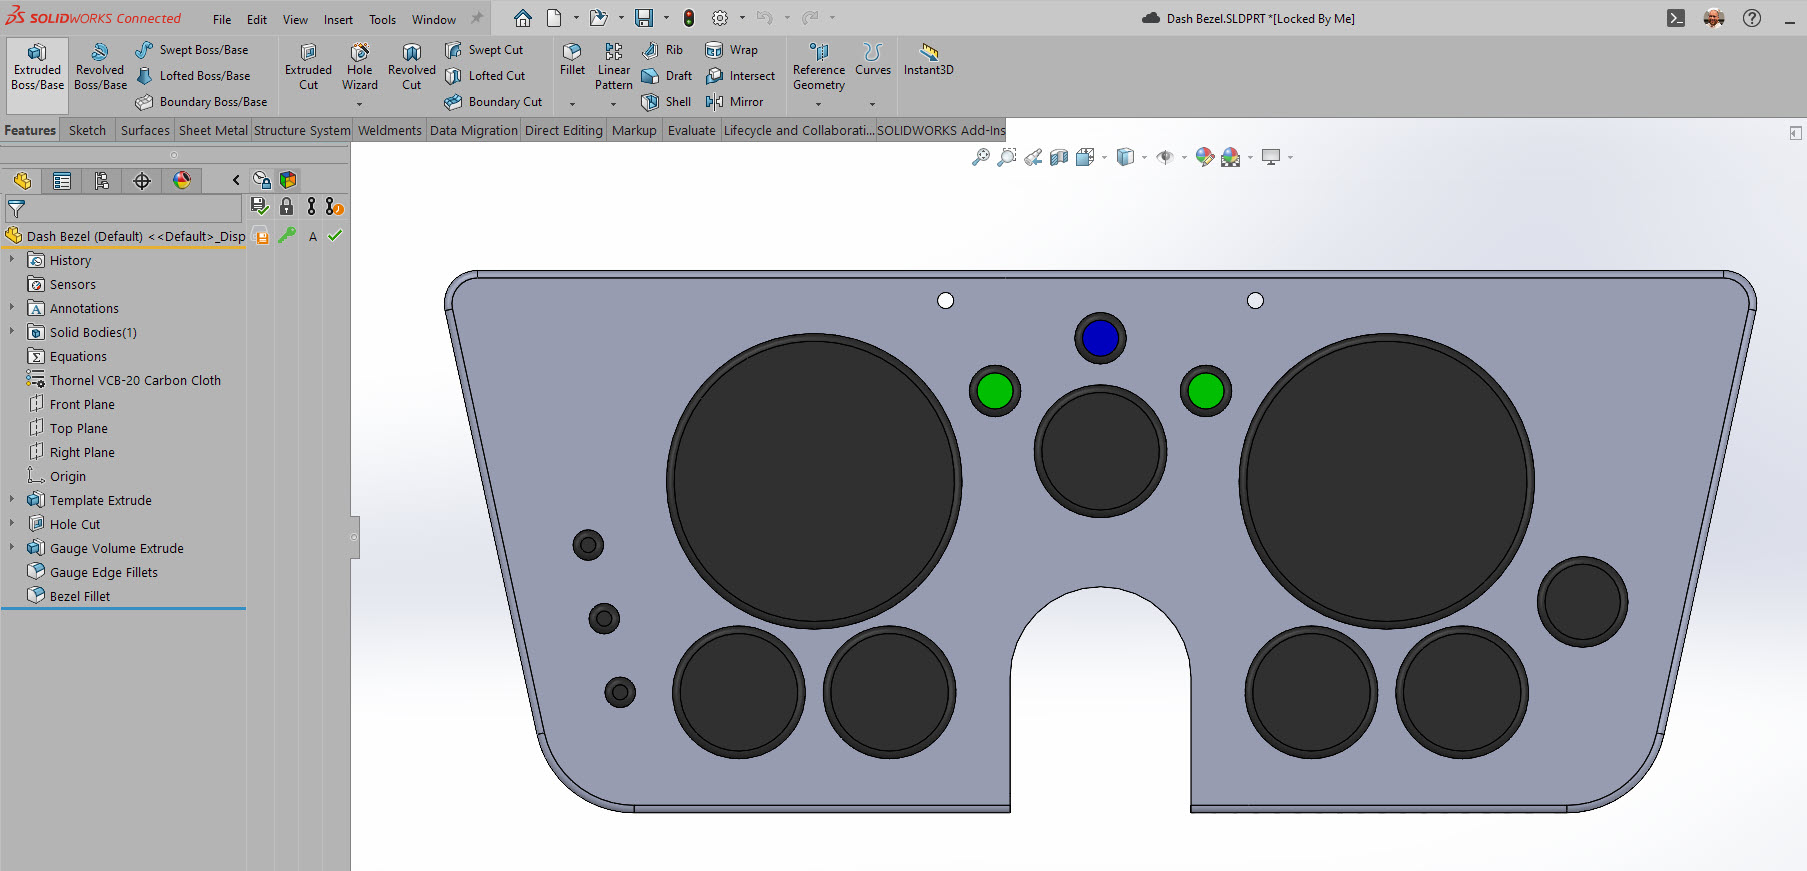Switch to the Sheet Metal tab
This screenshot has height=871, width=1807.
tap(213, 130)
